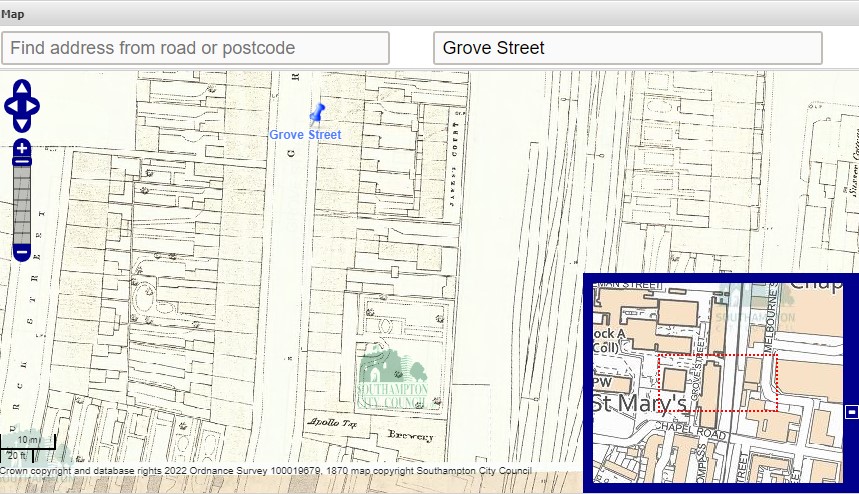Screen dimensions: 859x494
Task: Click the Brewery label on the historic map
Action: pyautogui.click(x=412, y=437)
